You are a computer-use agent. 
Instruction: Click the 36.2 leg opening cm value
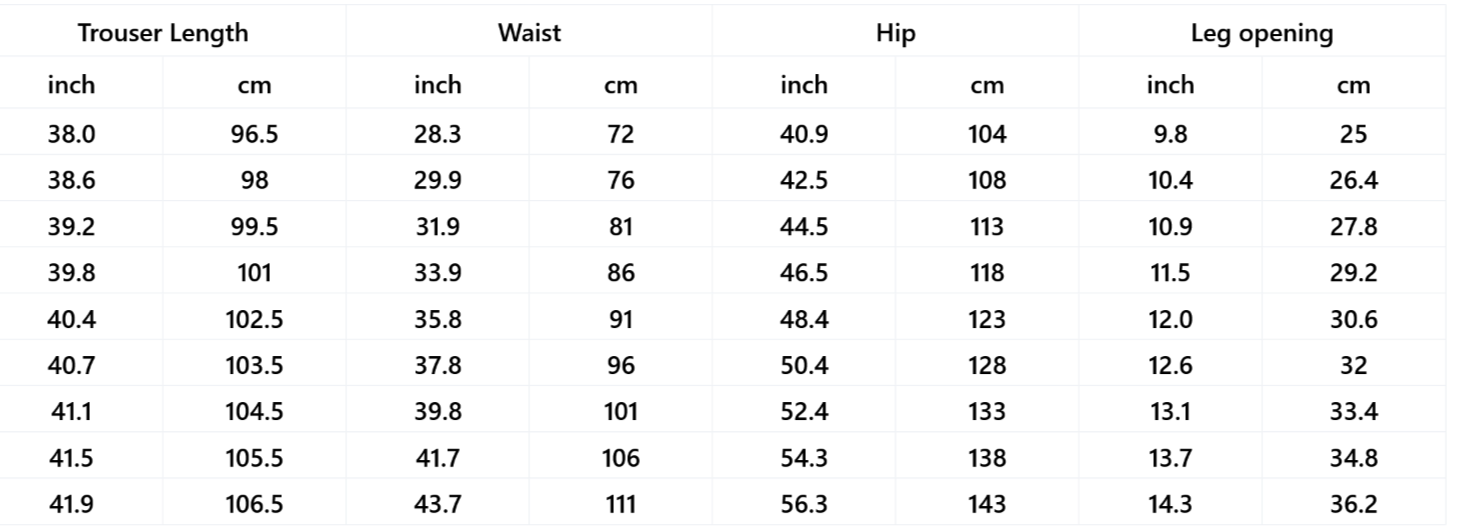[1353, 505]
